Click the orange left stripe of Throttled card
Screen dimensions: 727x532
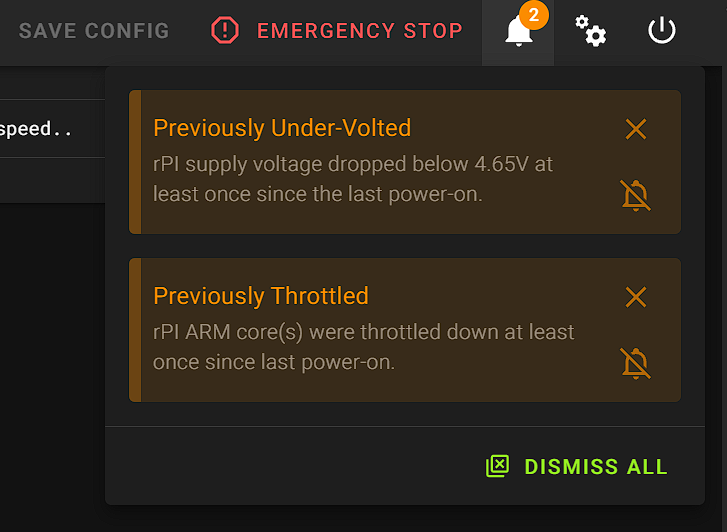pyautogui.click(x=136, y=330)
